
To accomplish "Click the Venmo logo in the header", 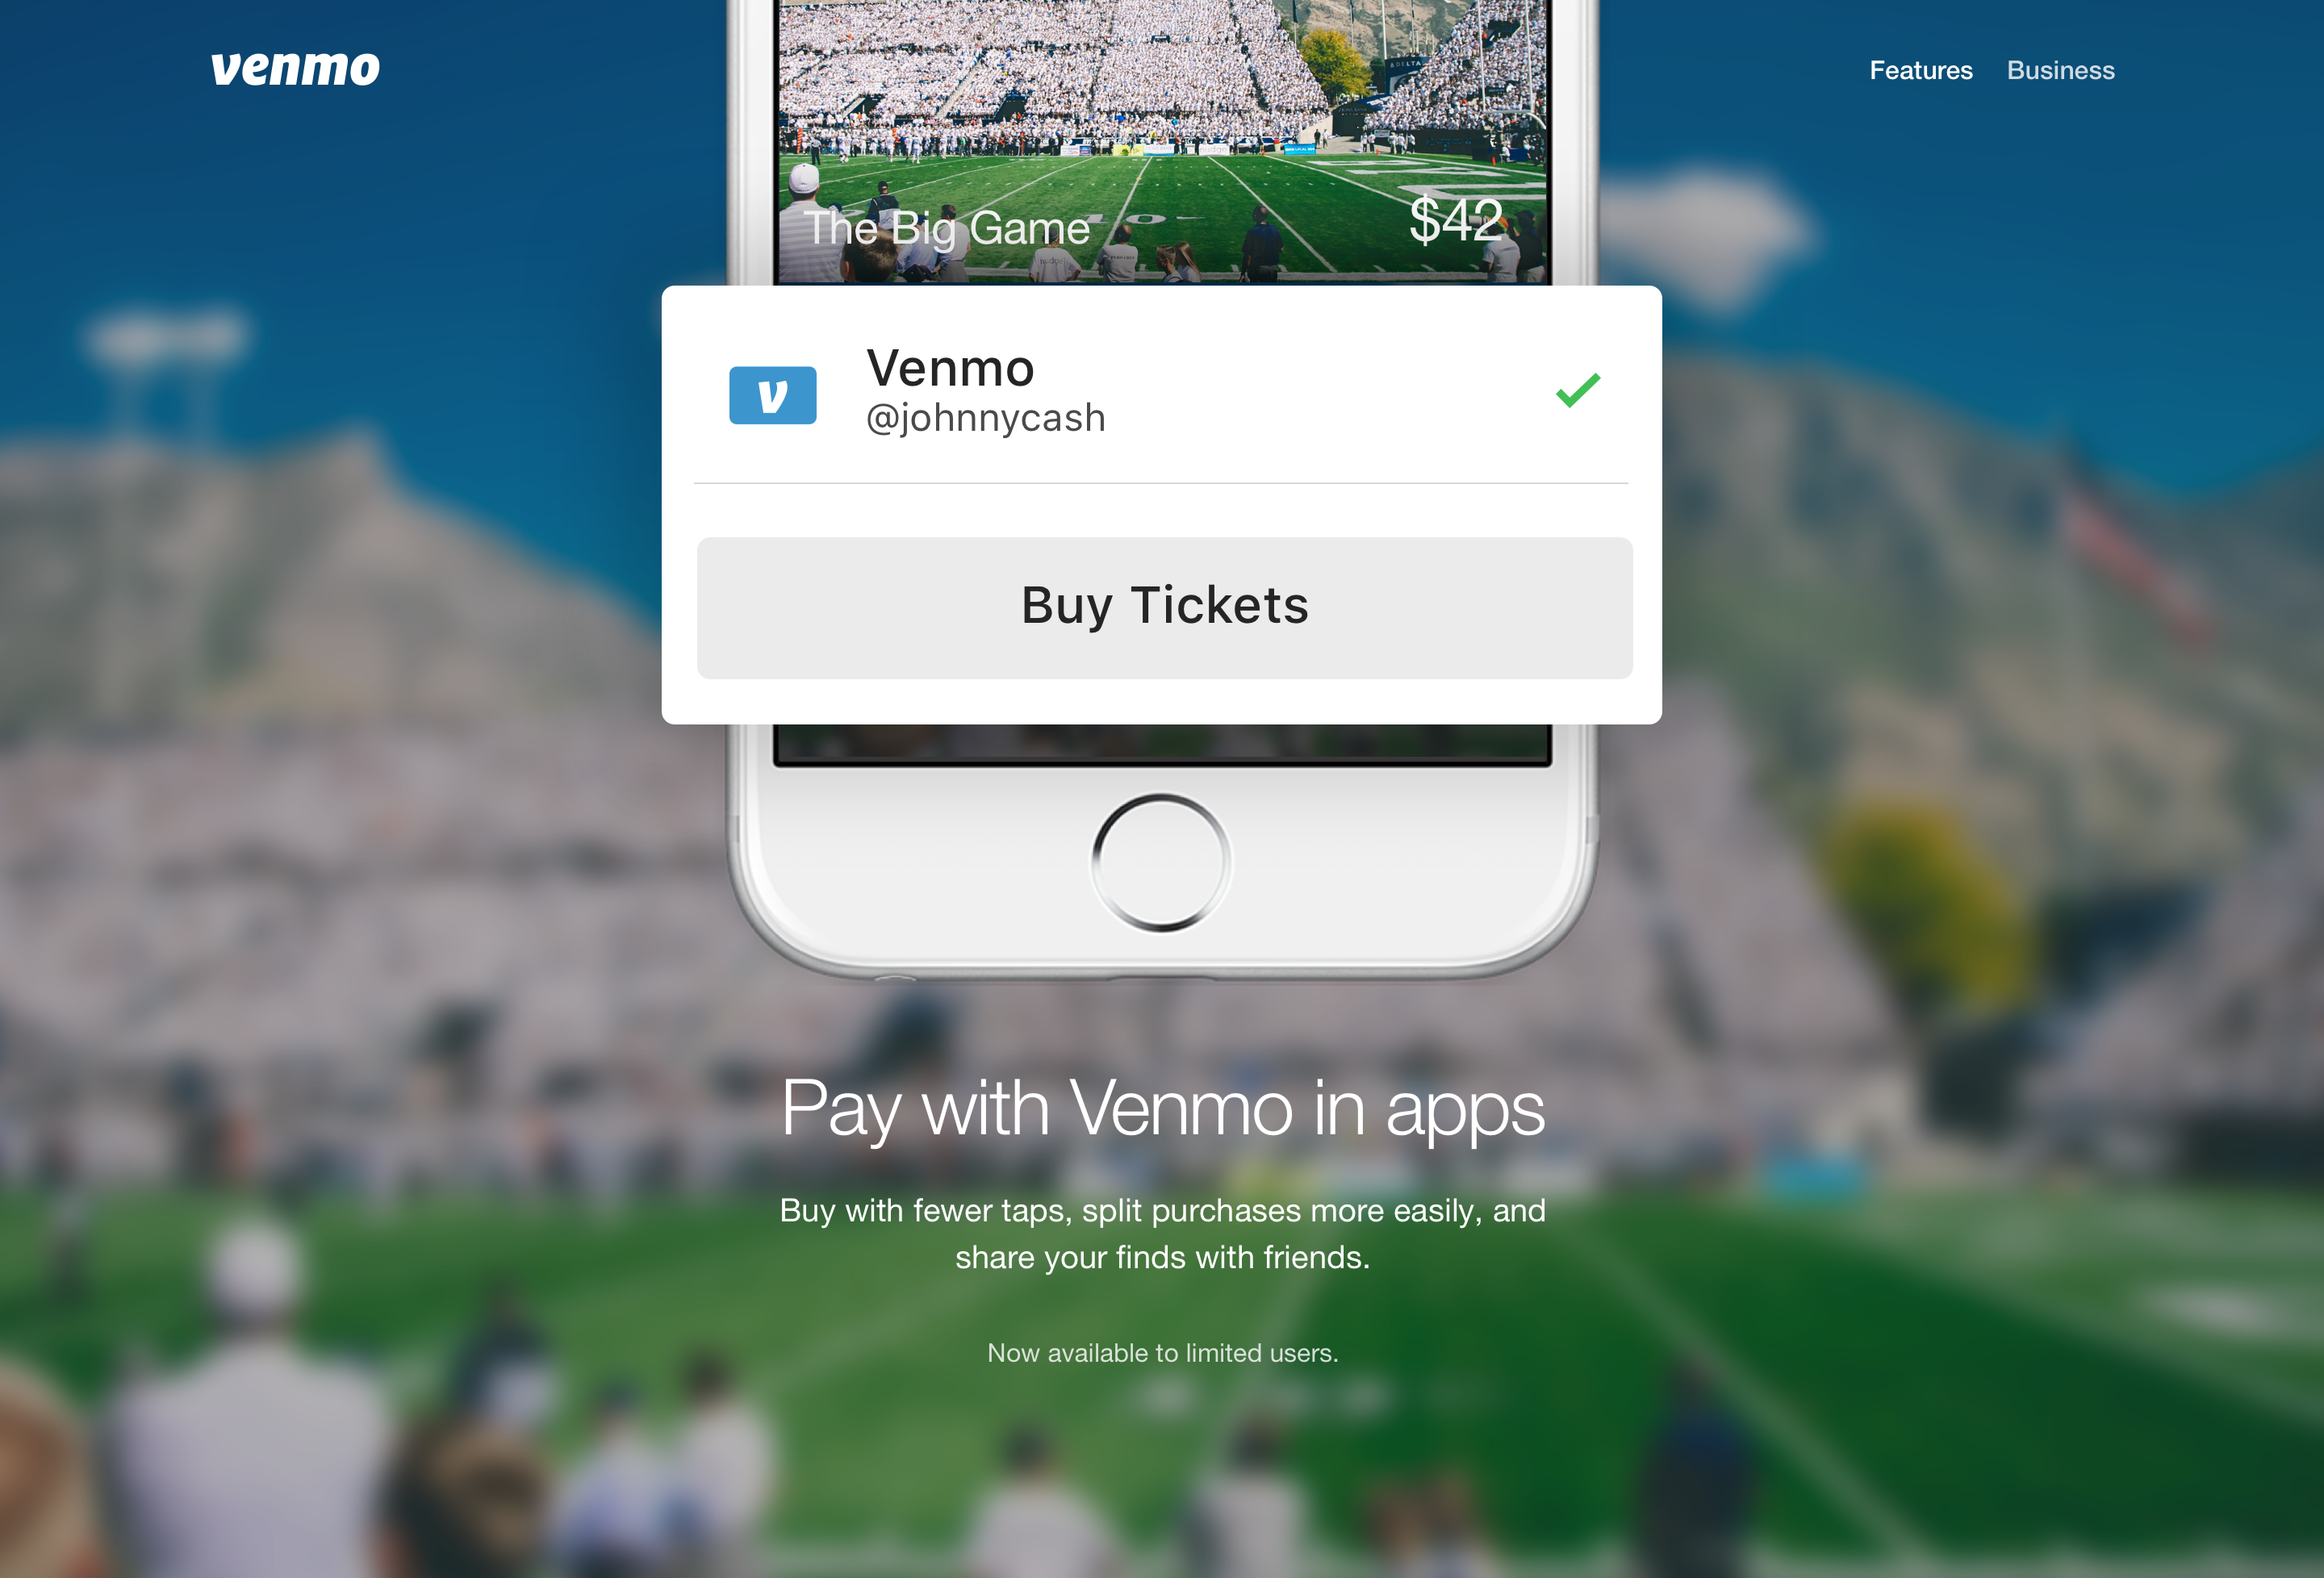I will pyautogui.click(x=295, y=68).
